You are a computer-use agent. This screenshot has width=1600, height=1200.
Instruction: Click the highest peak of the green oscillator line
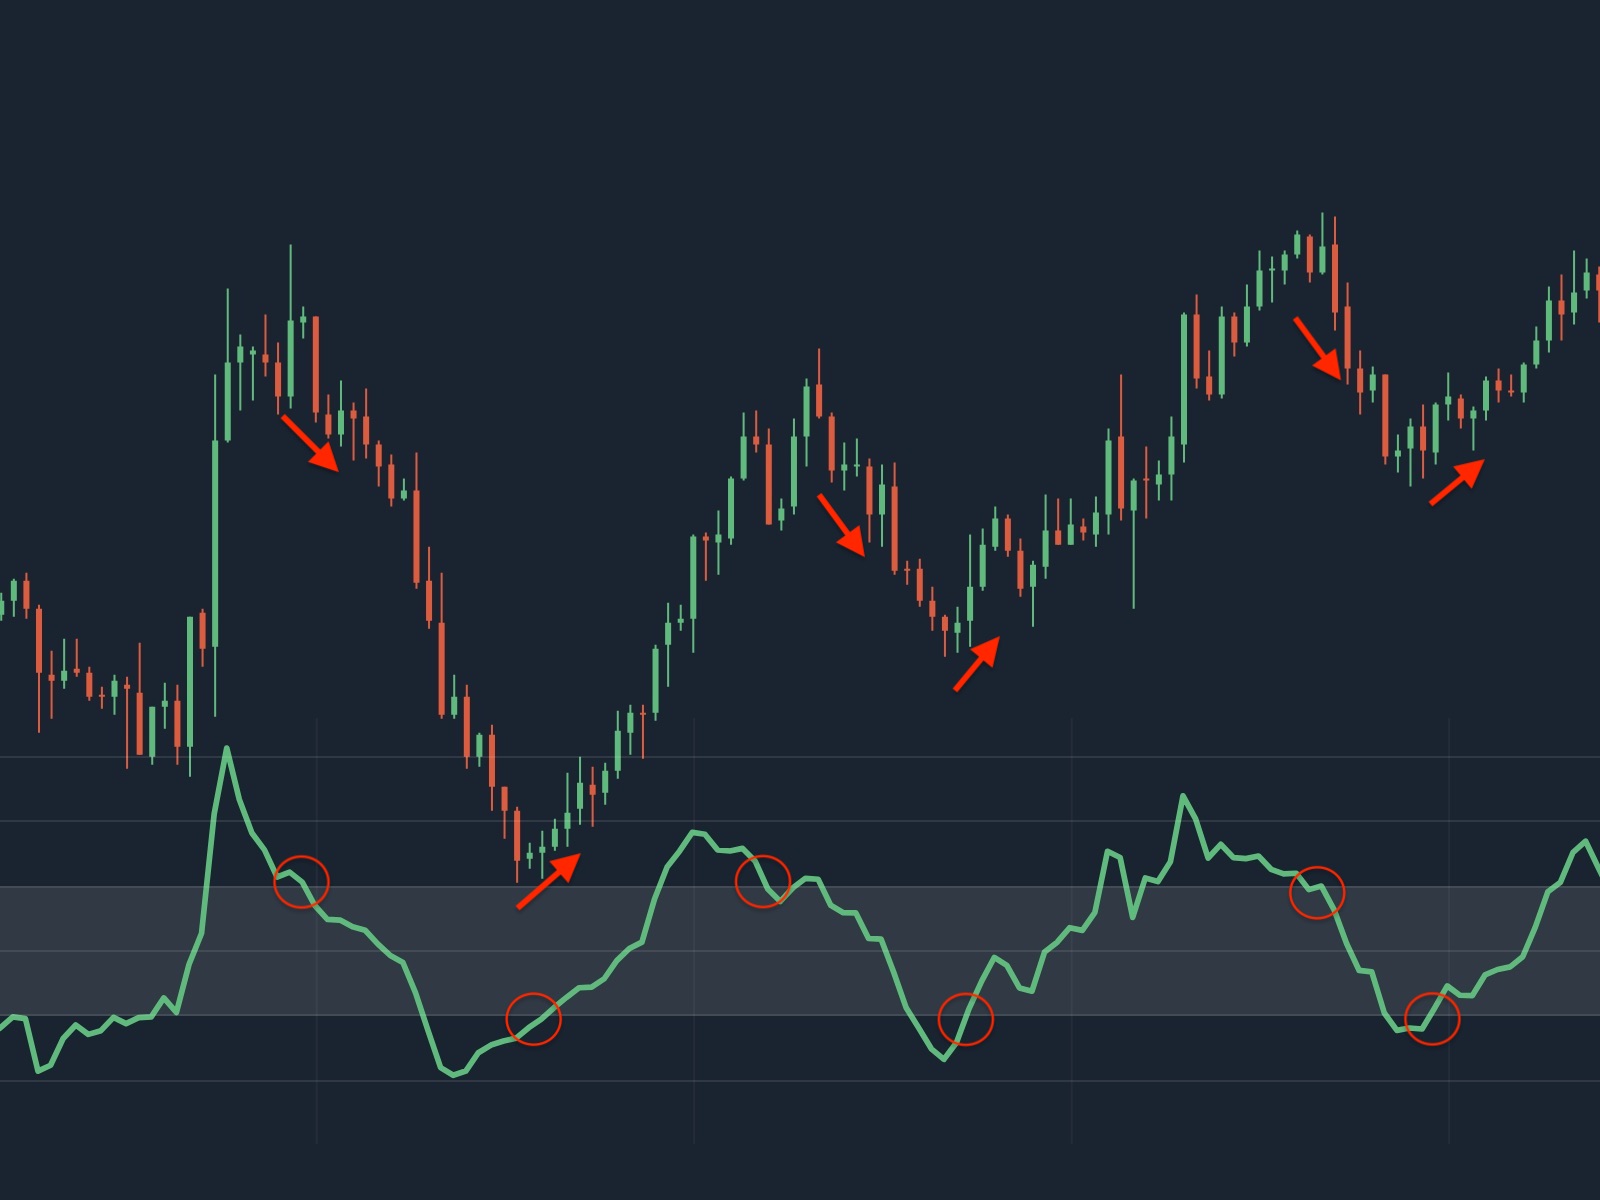click(227, 748)
